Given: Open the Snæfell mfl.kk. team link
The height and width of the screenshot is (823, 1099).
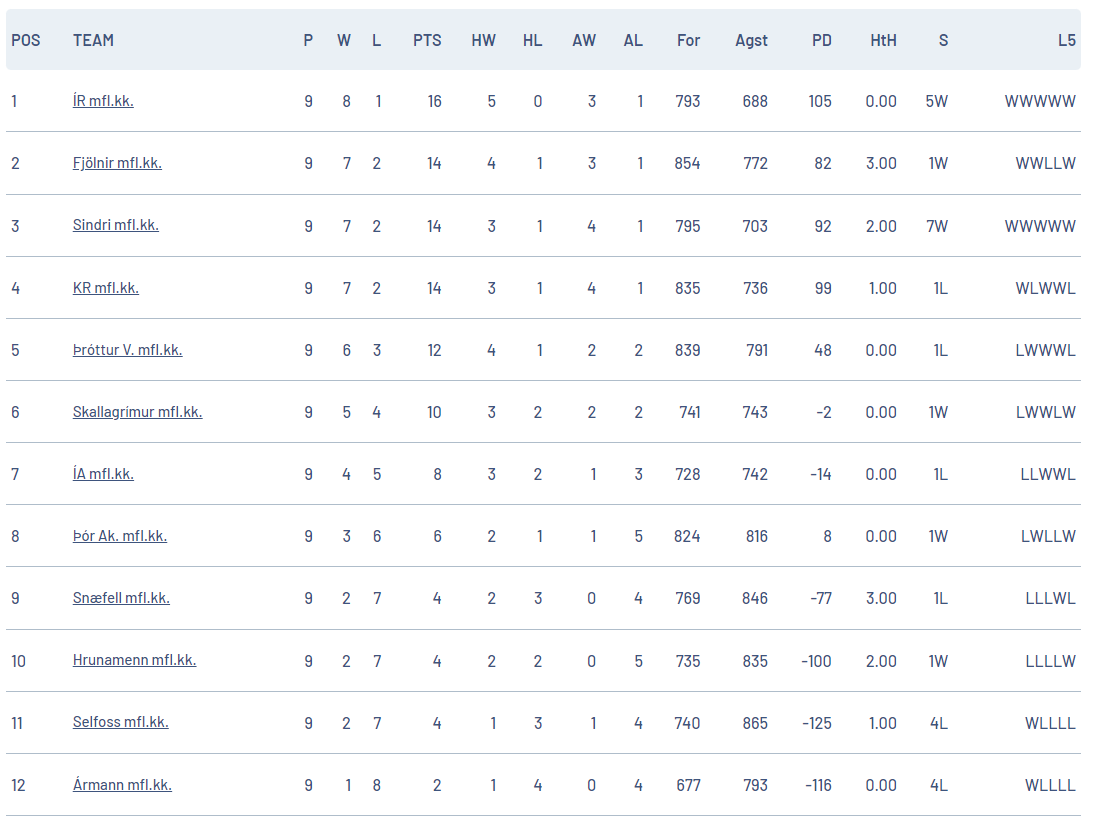Looking at the screenshot, I should 121,598.
